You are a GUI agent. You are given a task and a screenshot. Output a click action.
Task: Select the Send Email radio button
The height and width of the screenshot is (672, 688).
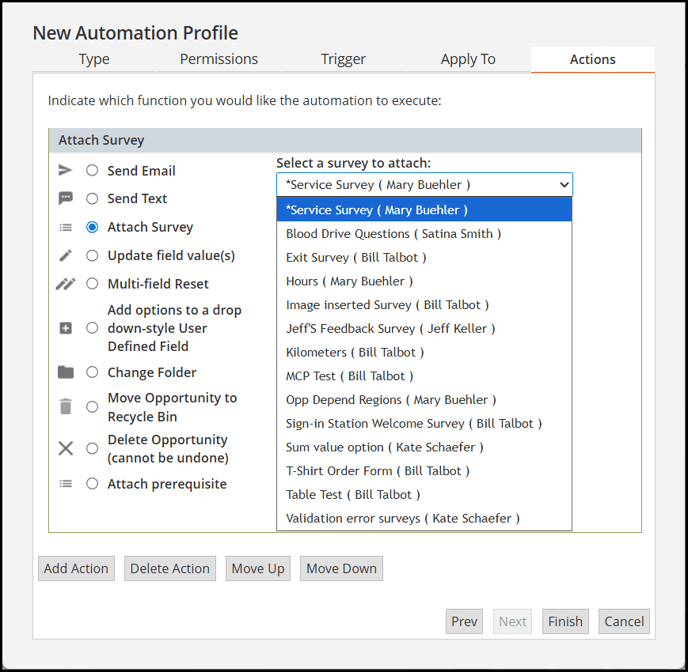[x=92, y=170]
